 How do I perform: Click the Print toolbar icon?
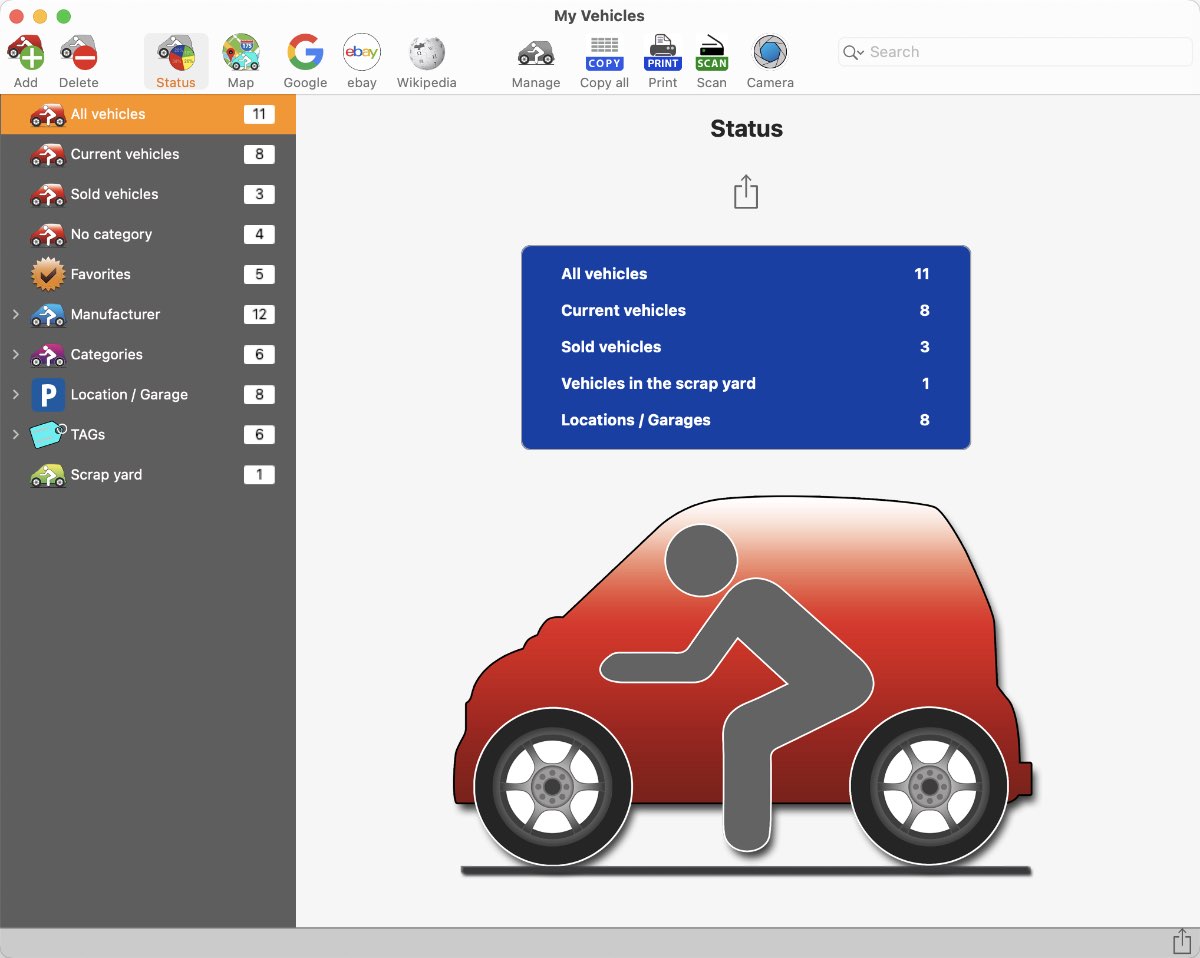click(x=663, y=52)
